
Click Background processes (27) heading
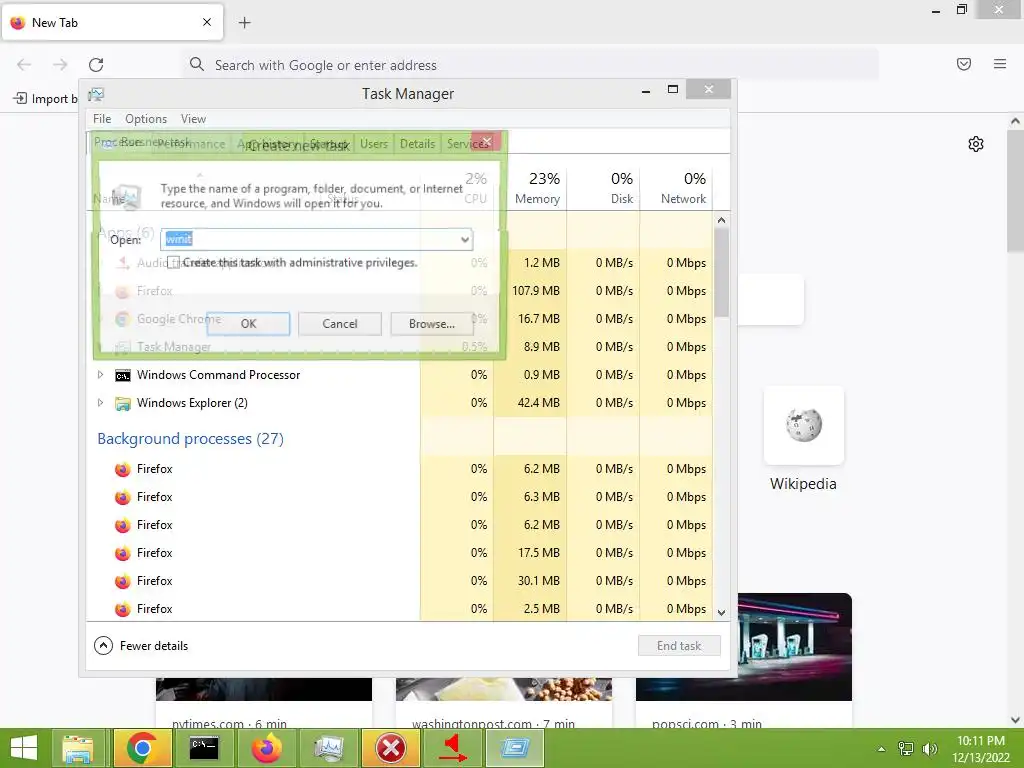(x=191, y=439)
